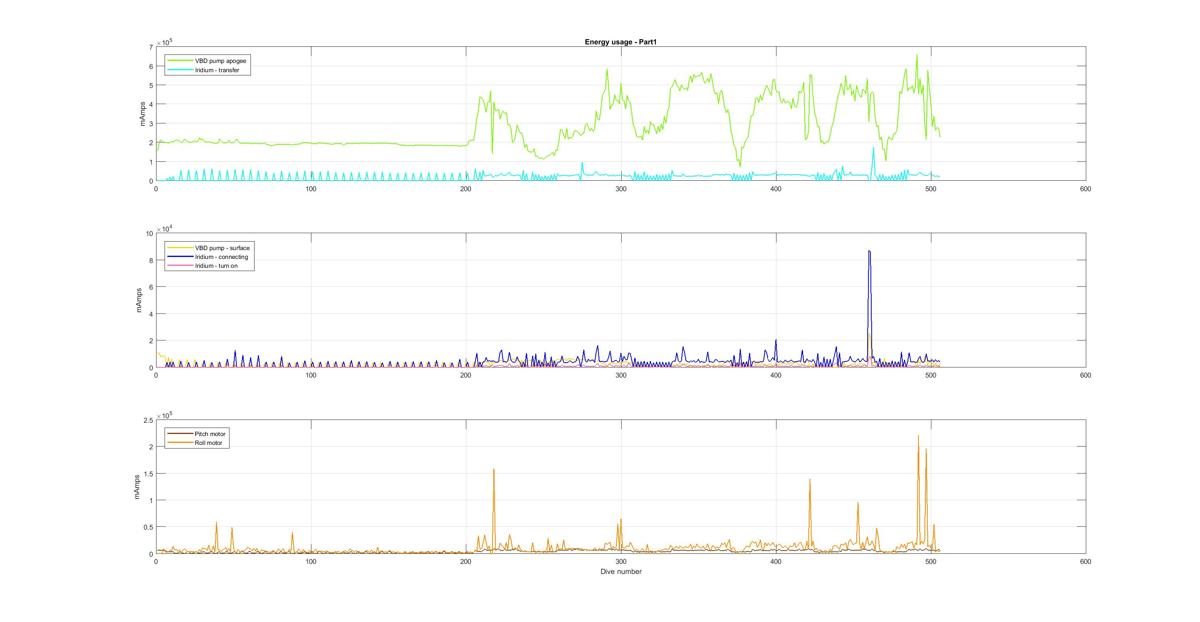
Task: Click the x-axis tick '400' under the middle plot
Action: (776, 375)
